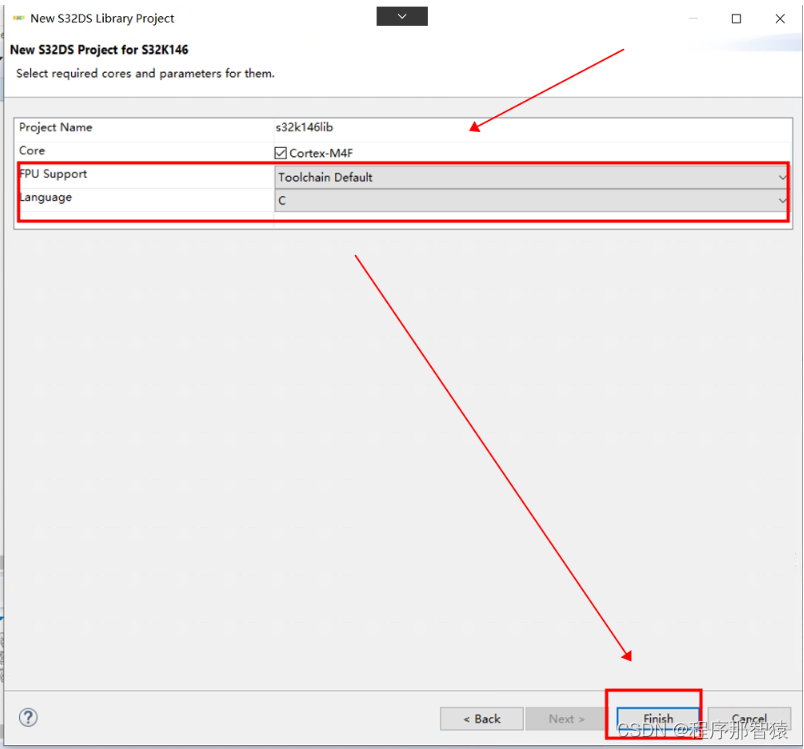Screen dimensions: 804x749
Task: Click the Finish button
Action: (658, 719)
